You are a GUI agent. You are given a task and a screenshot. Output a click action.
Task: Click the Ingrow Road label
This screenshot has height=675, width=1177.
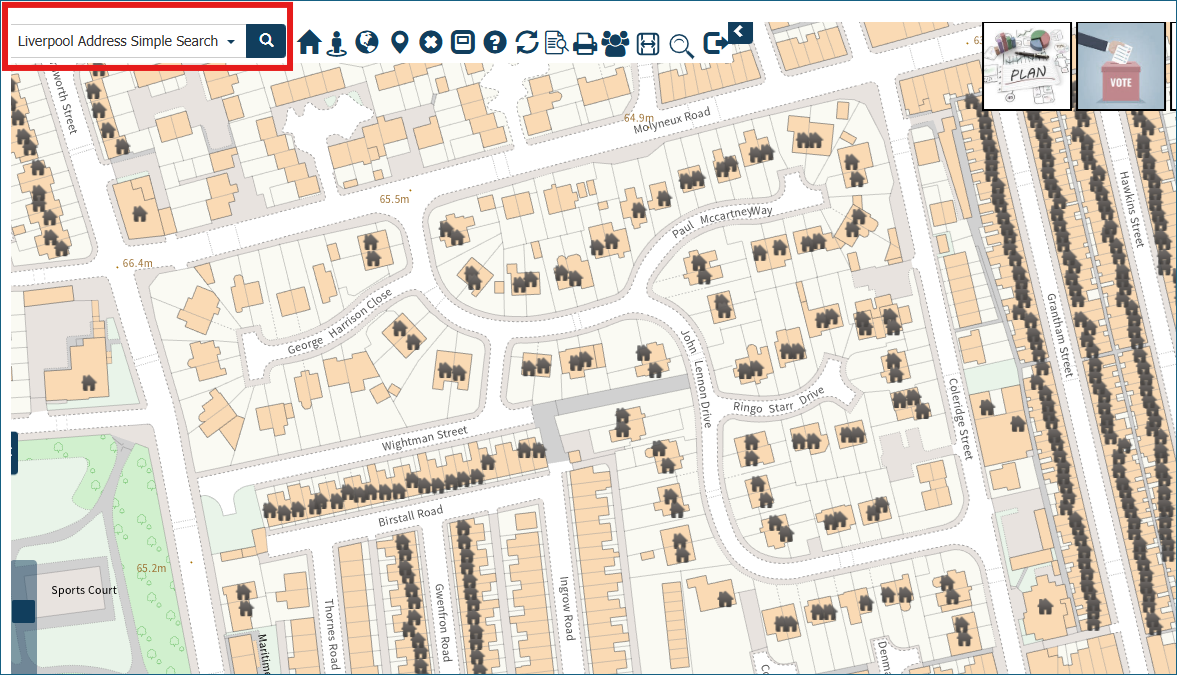[x=567, y=608]
